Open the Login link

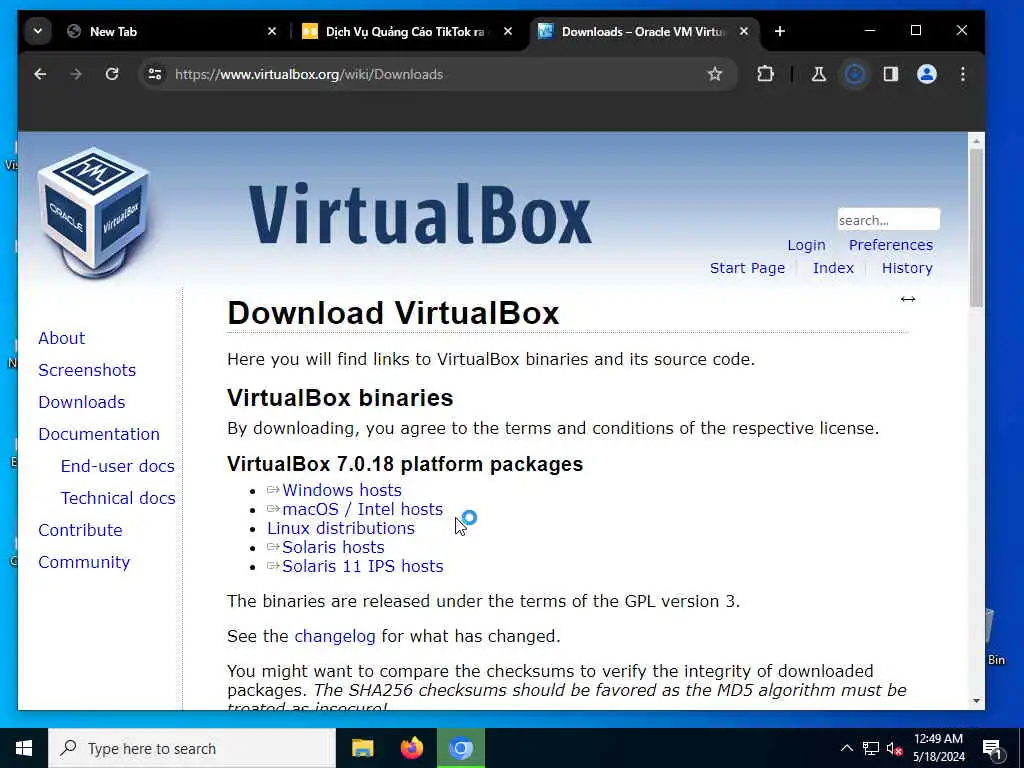806,245
